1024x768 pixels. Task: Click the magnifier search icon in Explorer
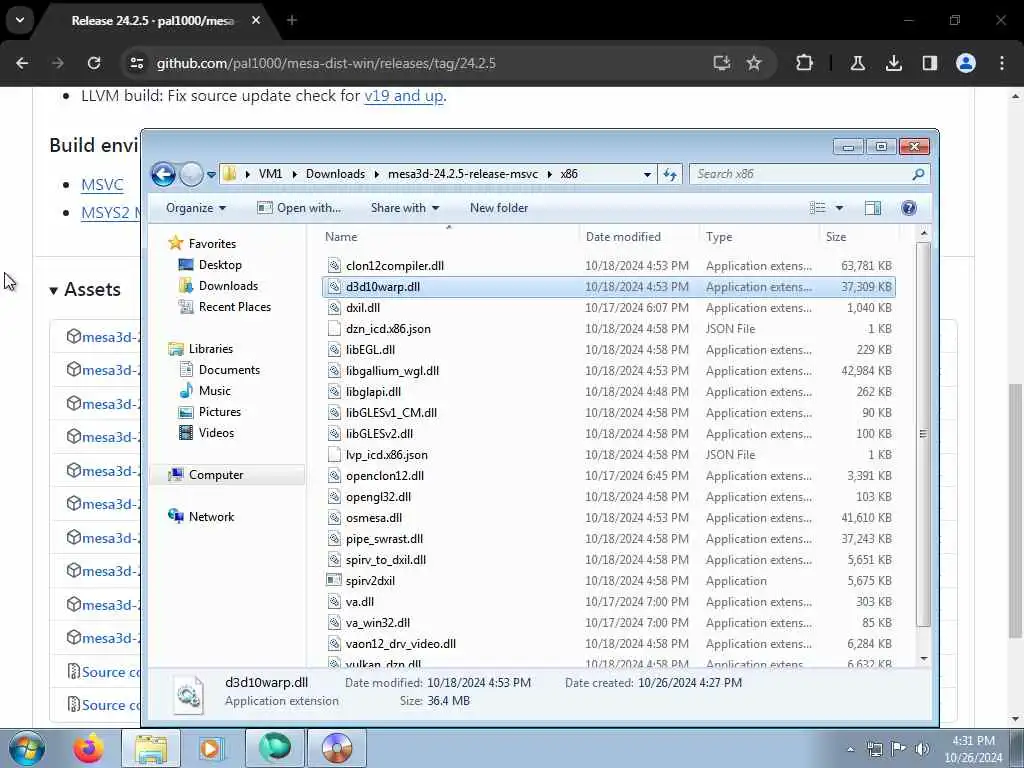pos(918,174)
